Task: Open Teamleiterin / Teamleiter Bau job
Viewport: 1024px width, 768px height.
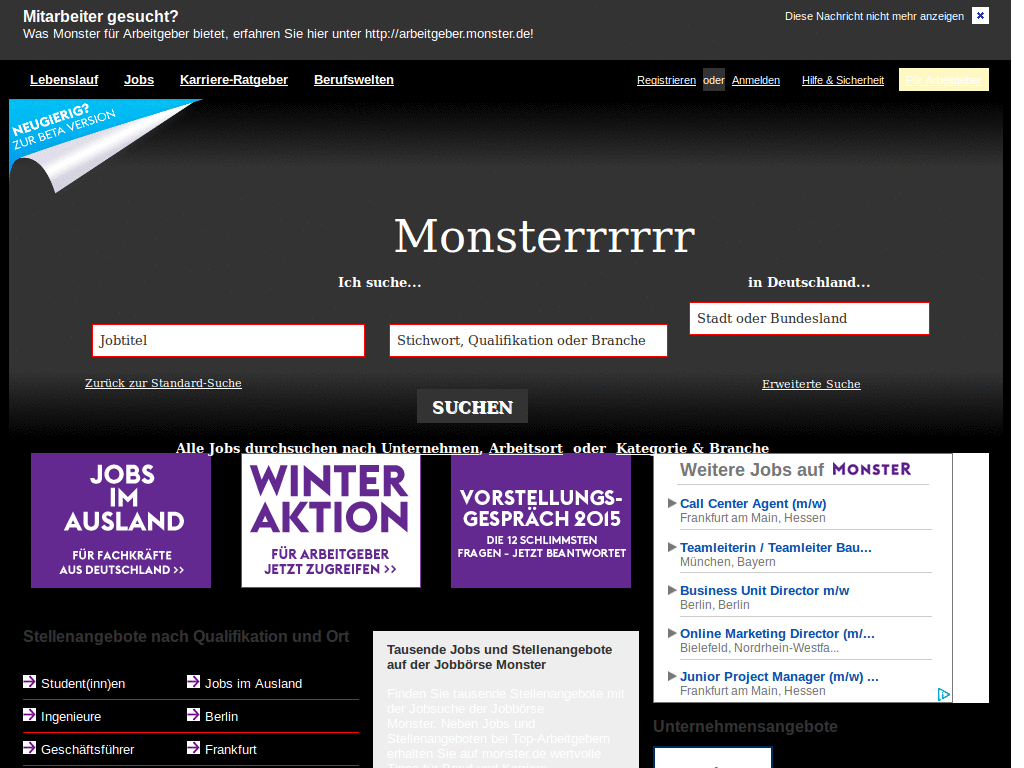Action: 776,547
